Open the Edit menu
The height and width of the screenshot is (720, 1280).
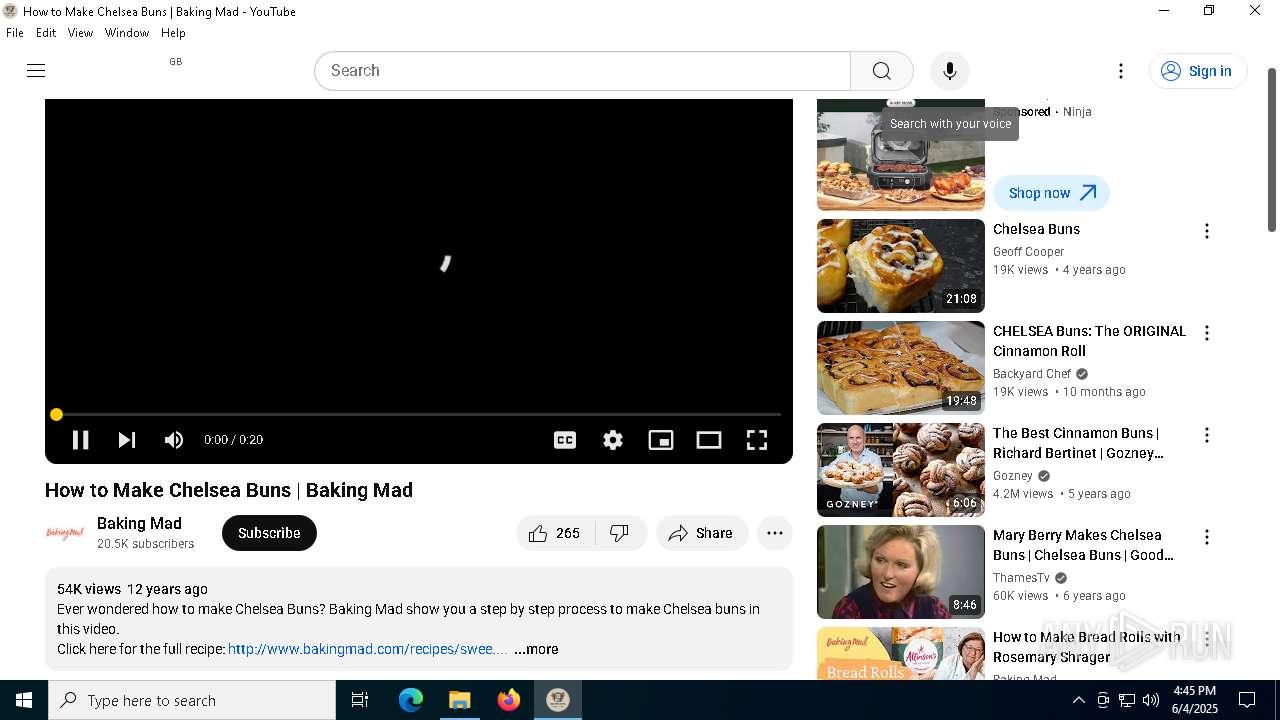pos(46,33)
